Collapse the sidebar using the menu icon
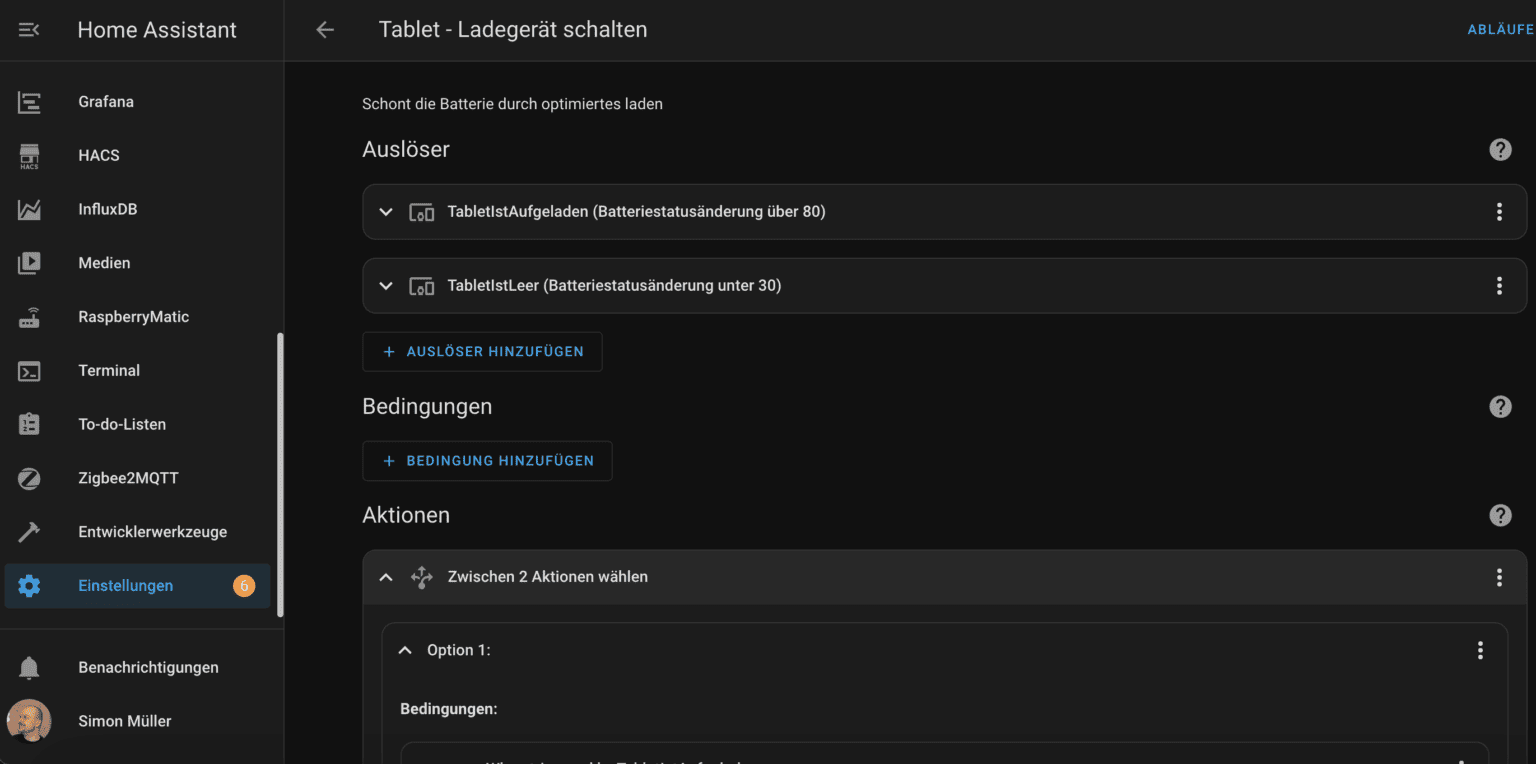Viewport: 1536px width, 764px height. pos(29,30)
